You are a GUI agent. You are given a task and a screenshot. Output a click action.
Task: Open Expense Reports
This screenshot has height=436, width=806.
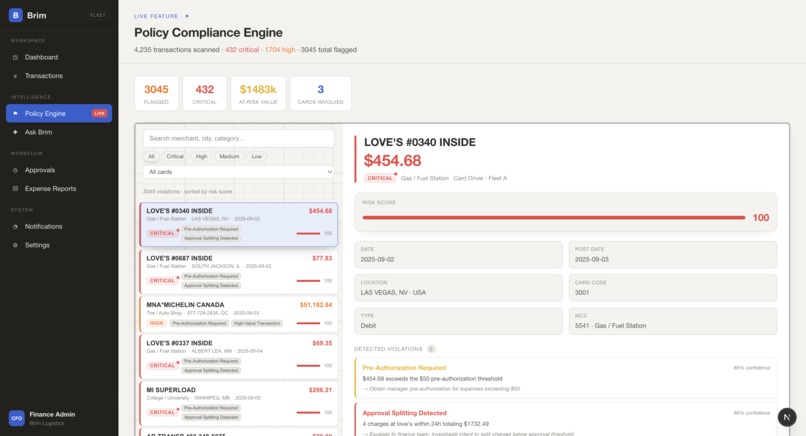coord(59,189)
